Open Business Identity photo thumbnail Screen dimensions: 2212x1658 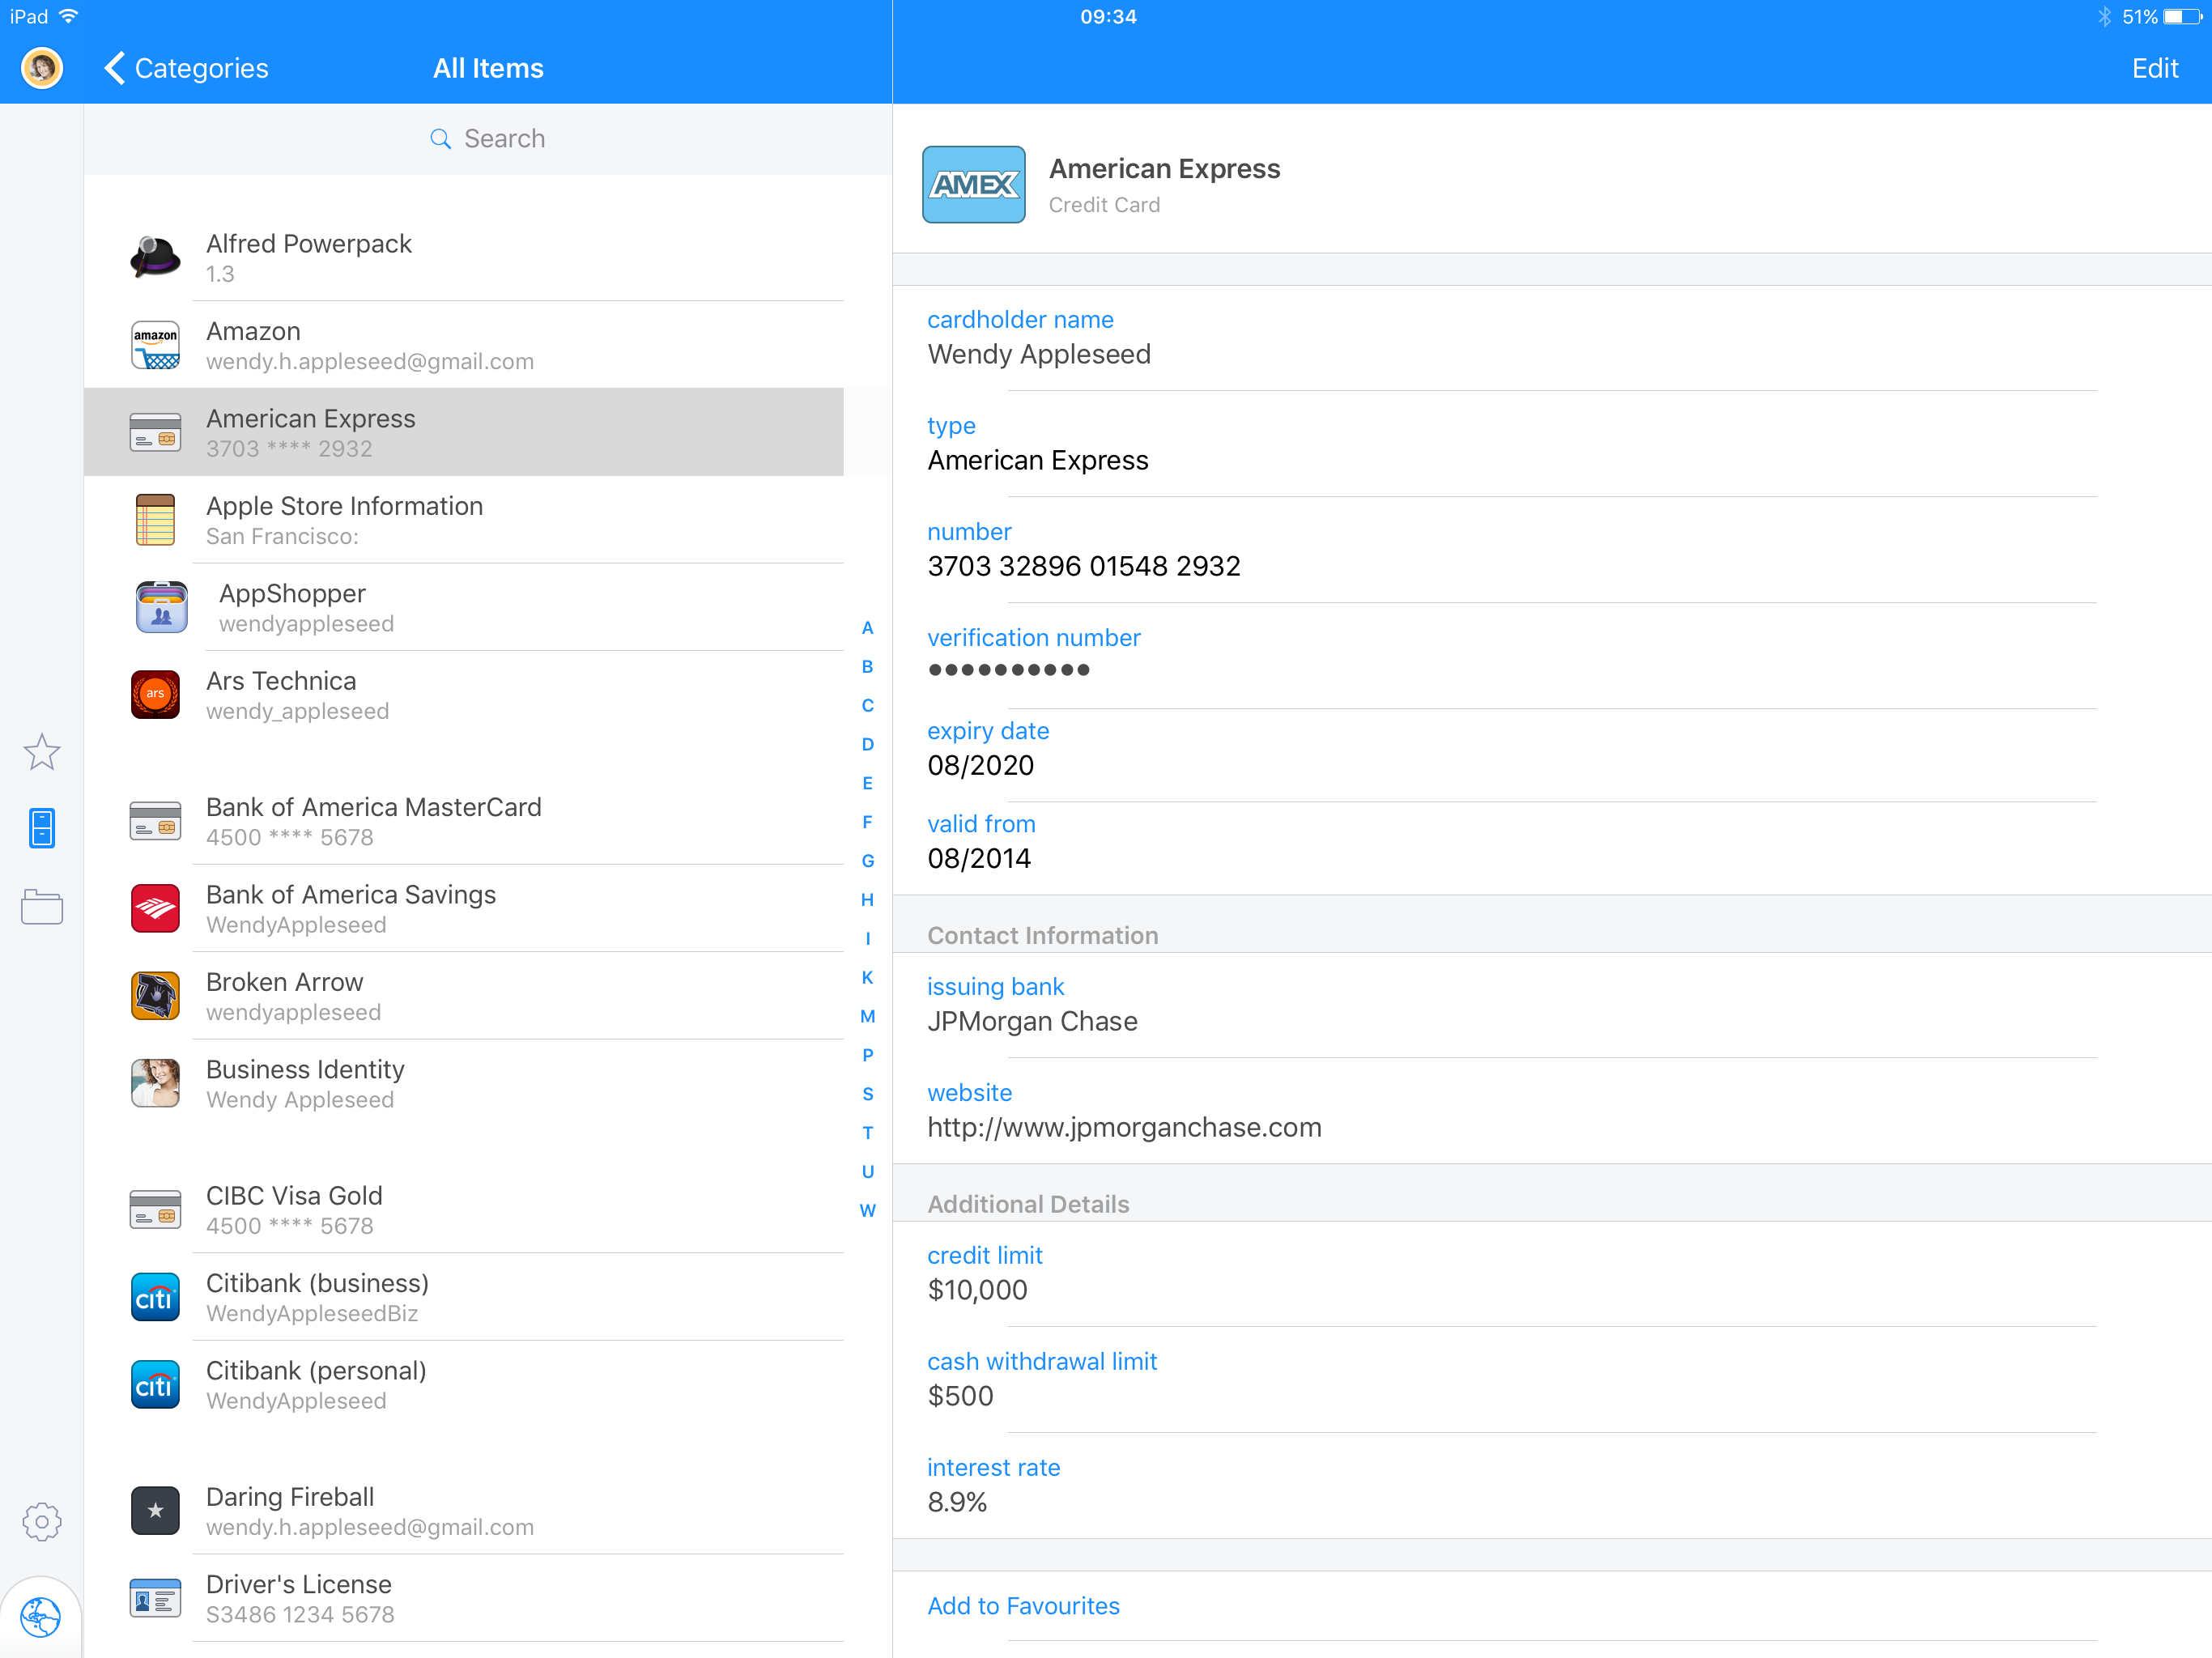click(x=156, y=1083)
